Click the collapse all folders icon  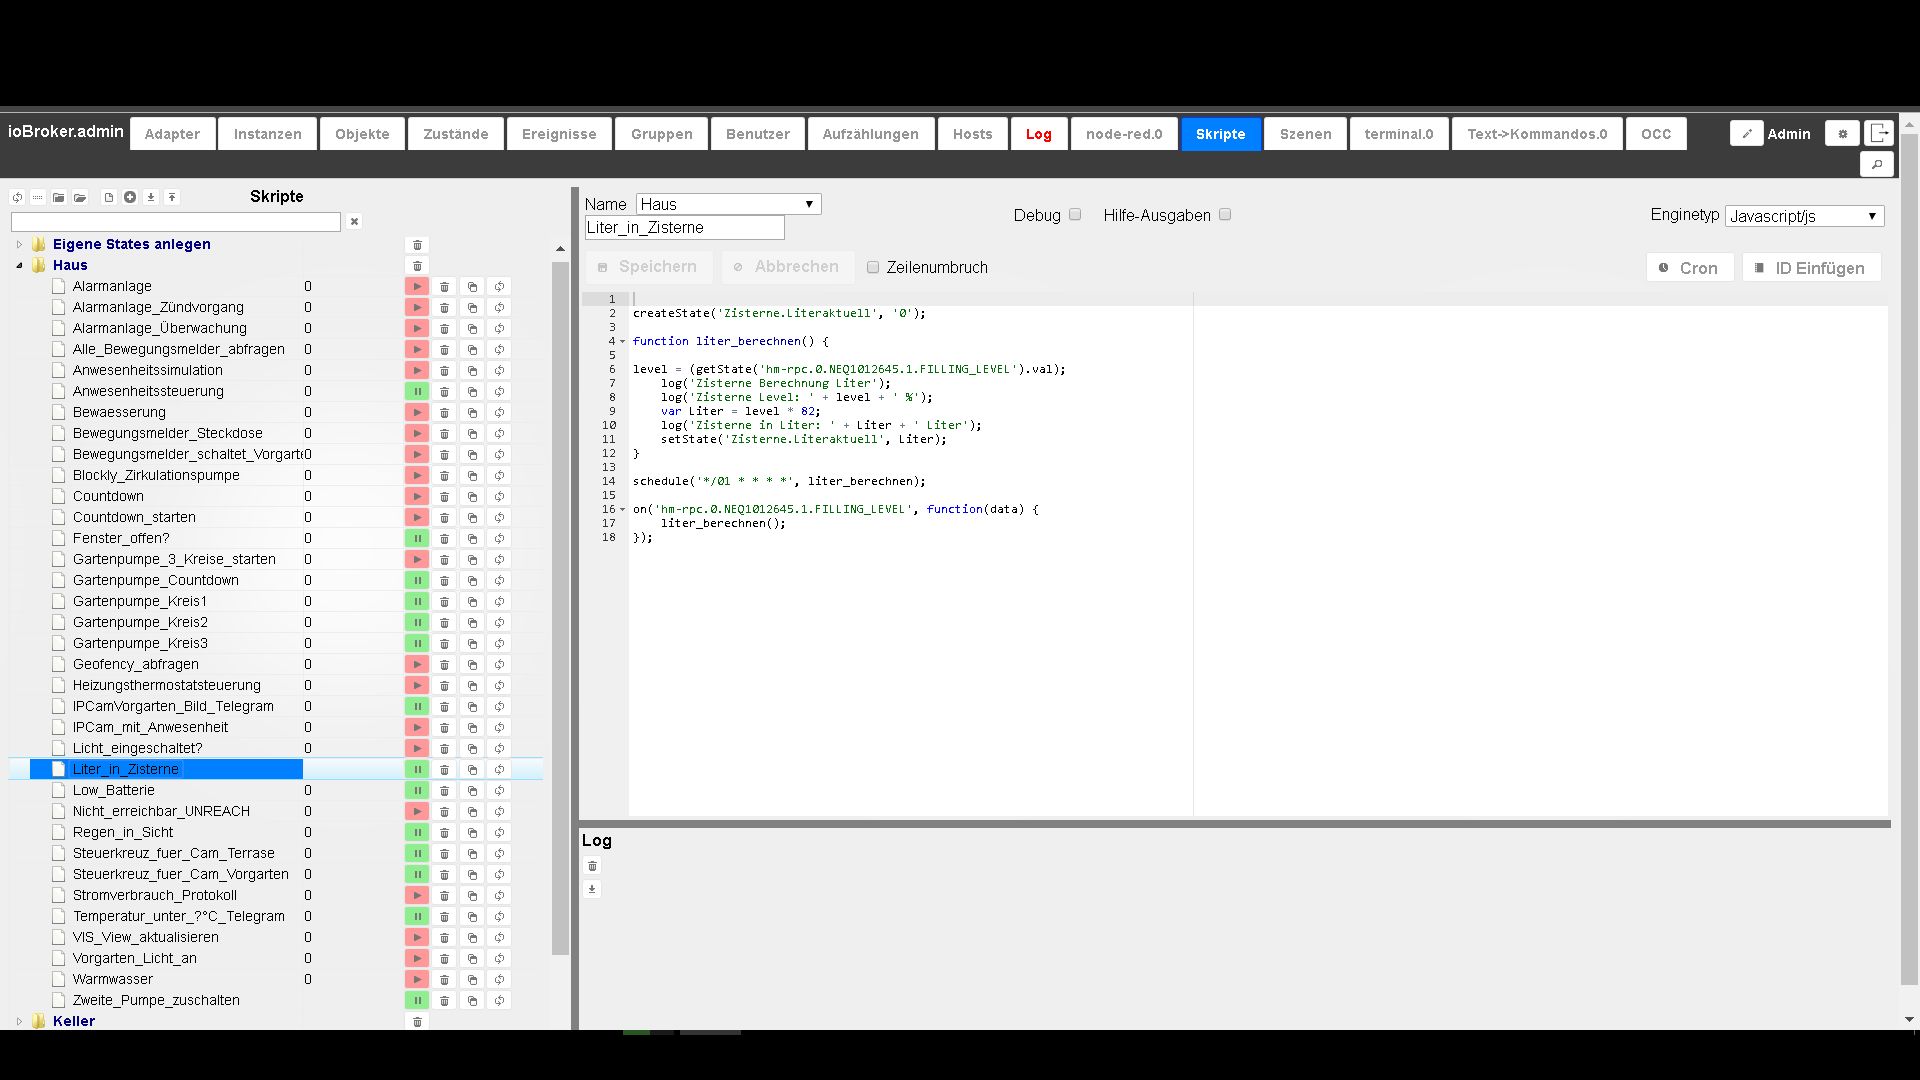click(x=59, y=197)
